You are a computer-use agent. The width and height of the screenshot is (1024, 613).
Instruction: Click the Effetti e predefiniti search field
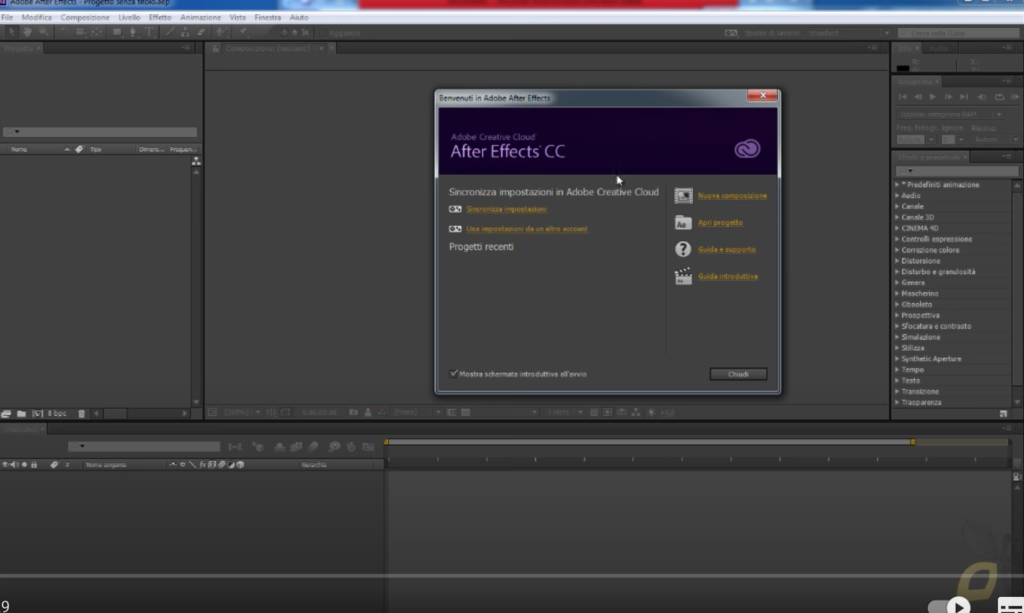(957, 171)
